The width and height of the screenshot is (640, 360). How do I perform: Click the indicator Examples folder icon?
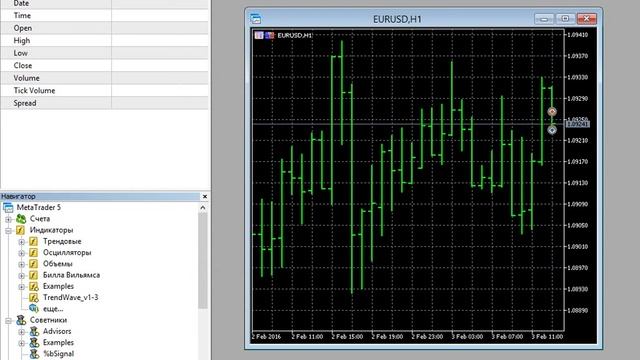click(x=34, y=287)
